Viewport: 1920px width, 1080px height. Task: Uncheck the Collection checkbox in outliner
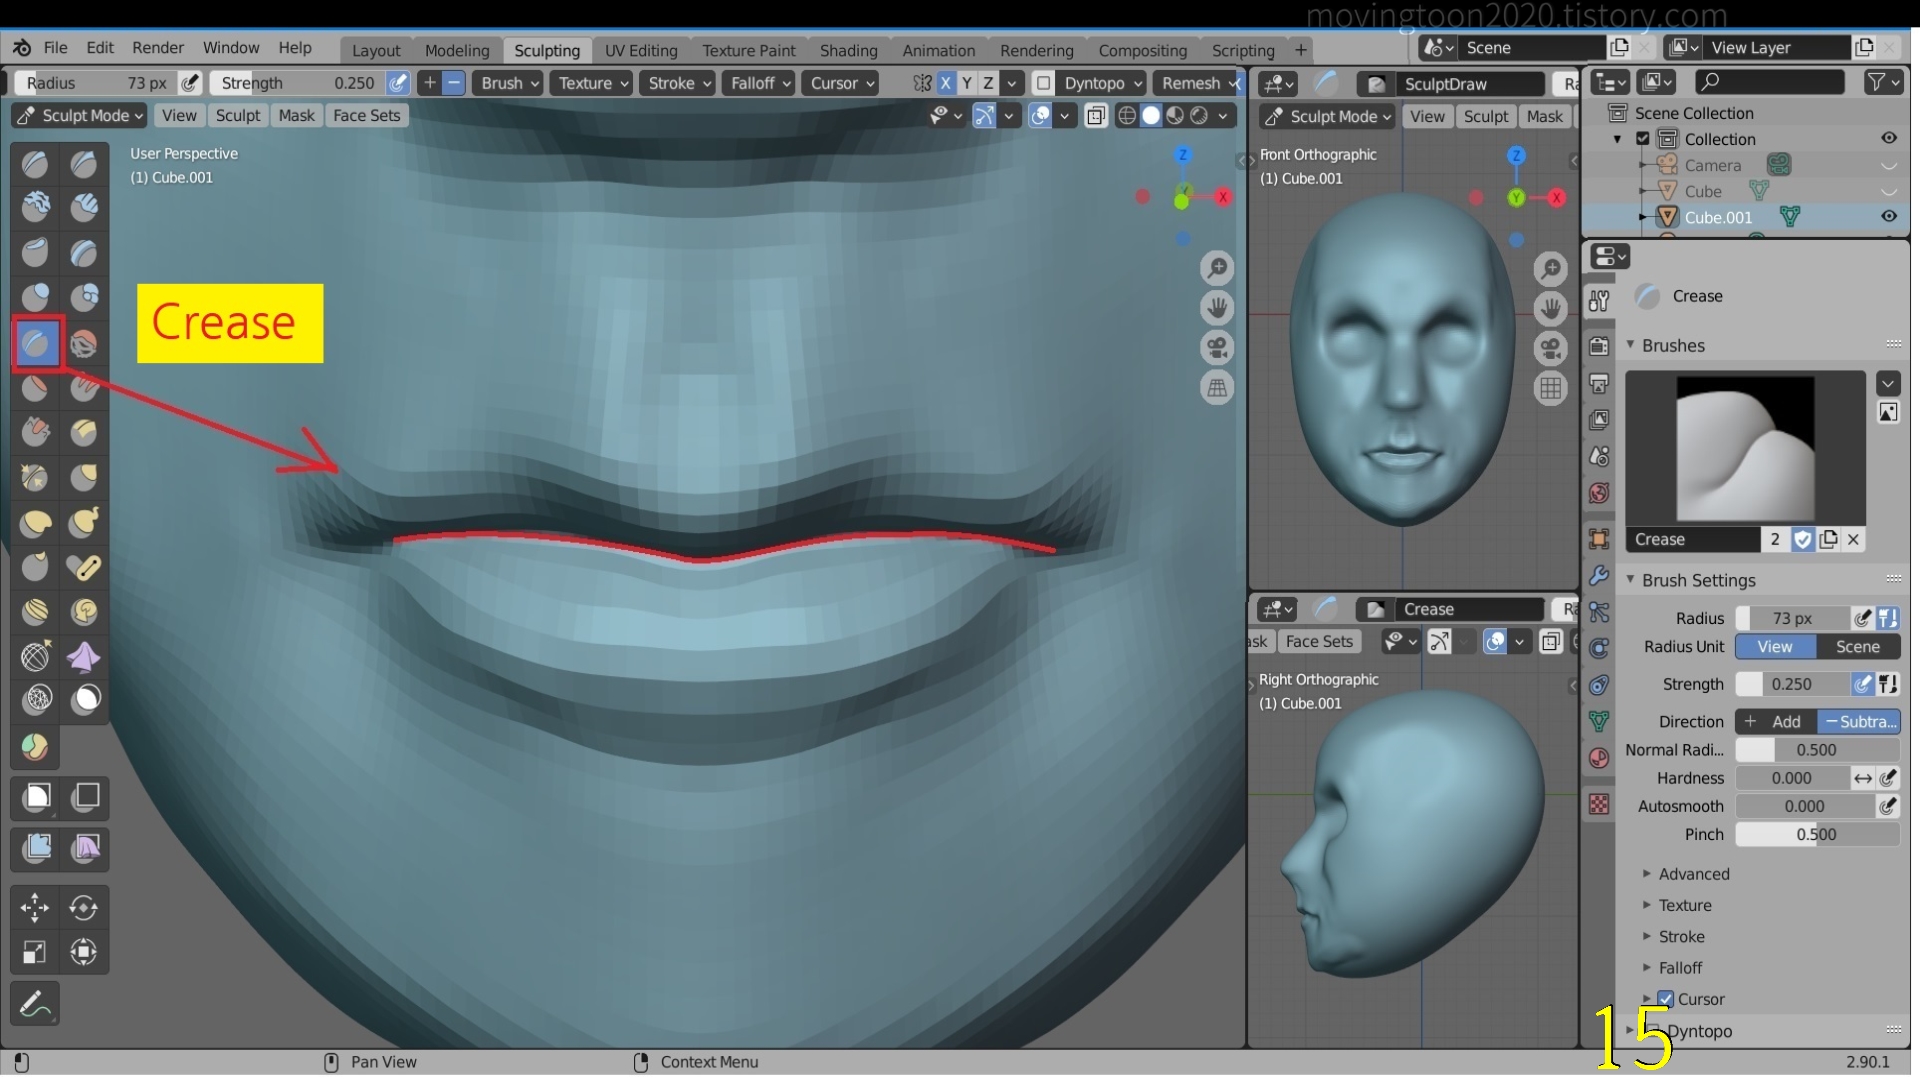(x=1643, y=139)
